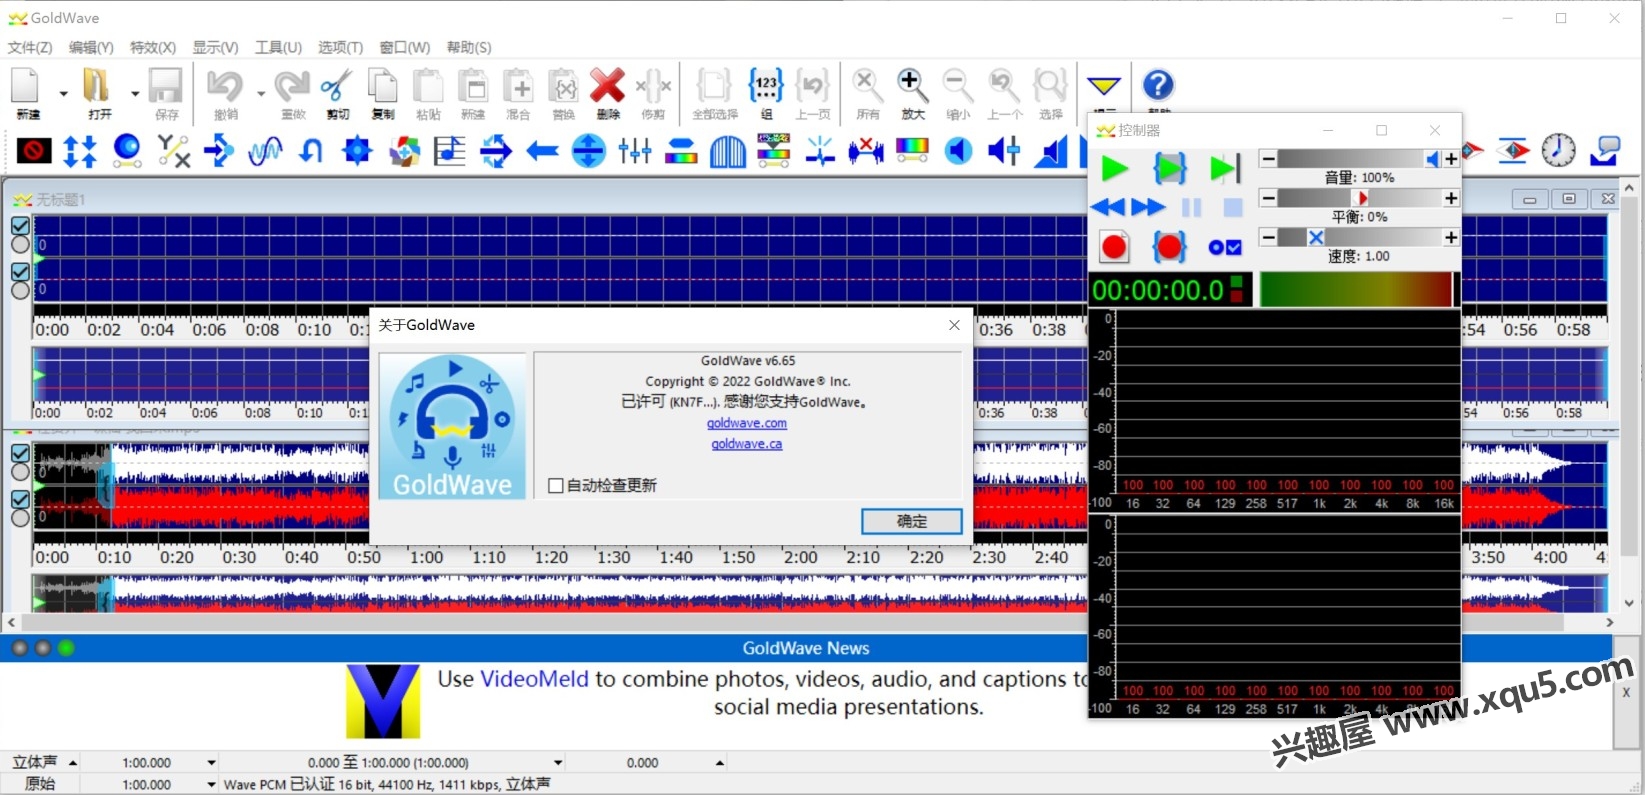Start recording with the red record button
This screenshot has width=1645, height=795.
click(x=1114, y=246)
